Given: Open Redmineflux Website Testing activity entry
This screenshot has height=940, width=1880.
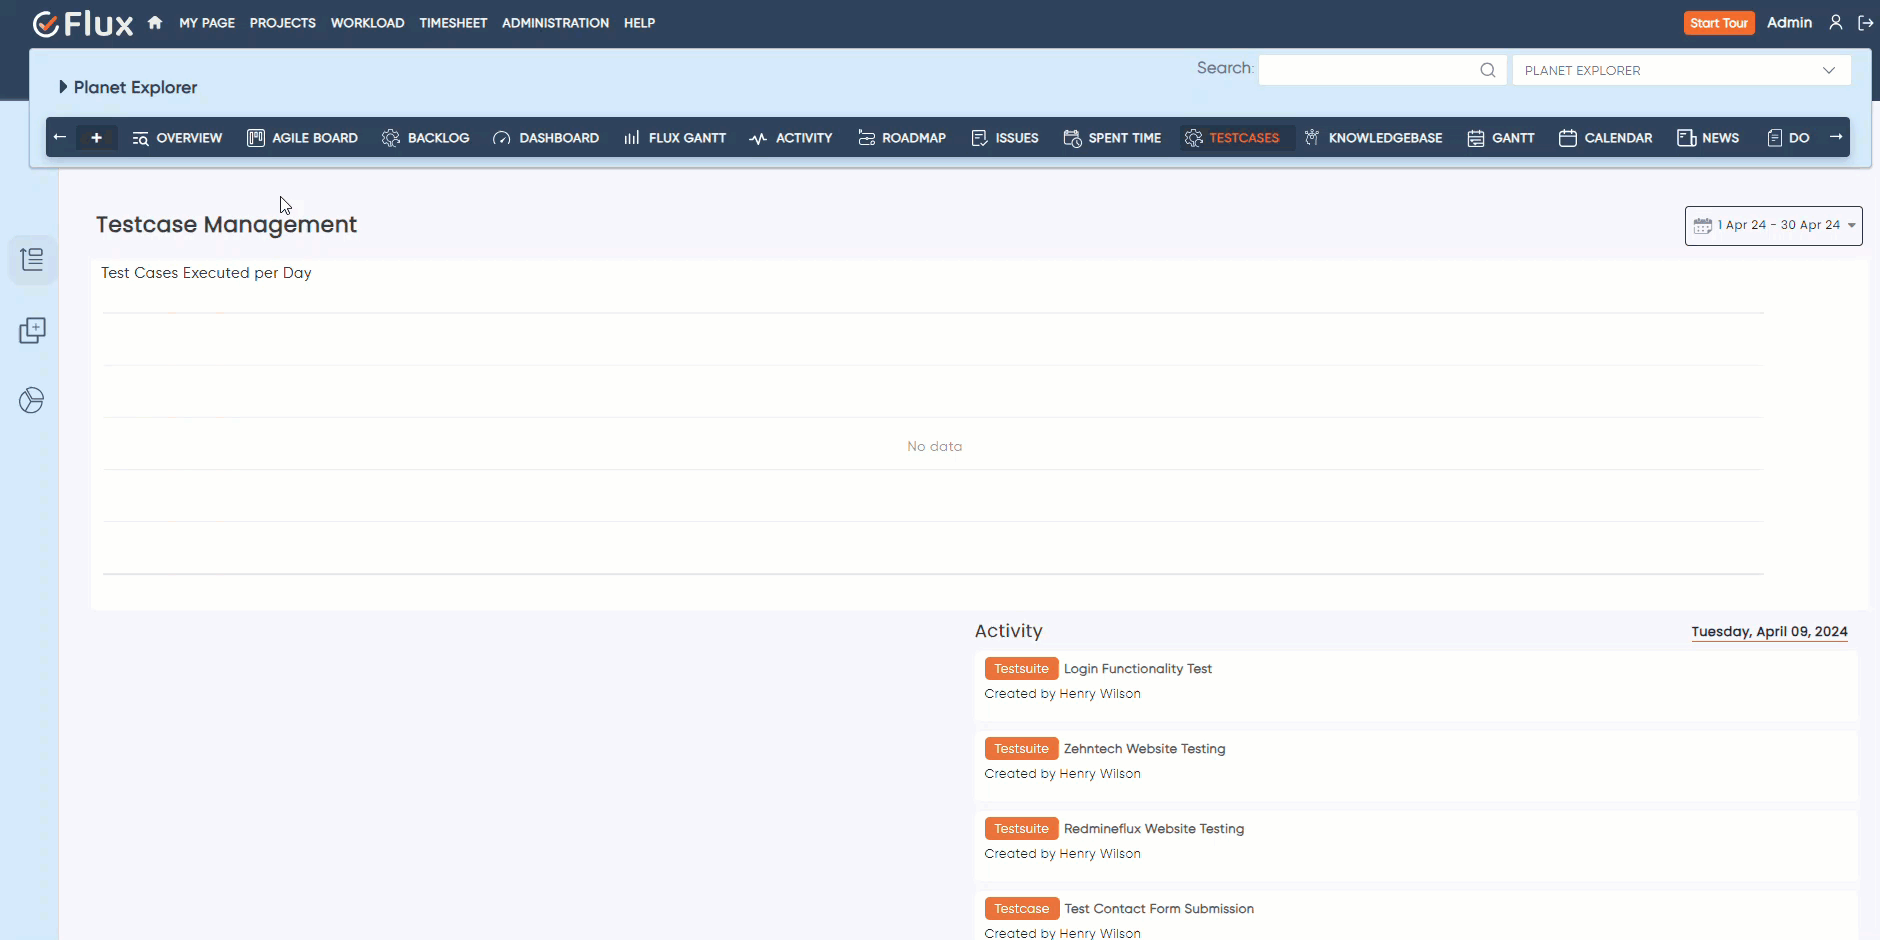Looking at the screenshot, I should pos(1153,829).
